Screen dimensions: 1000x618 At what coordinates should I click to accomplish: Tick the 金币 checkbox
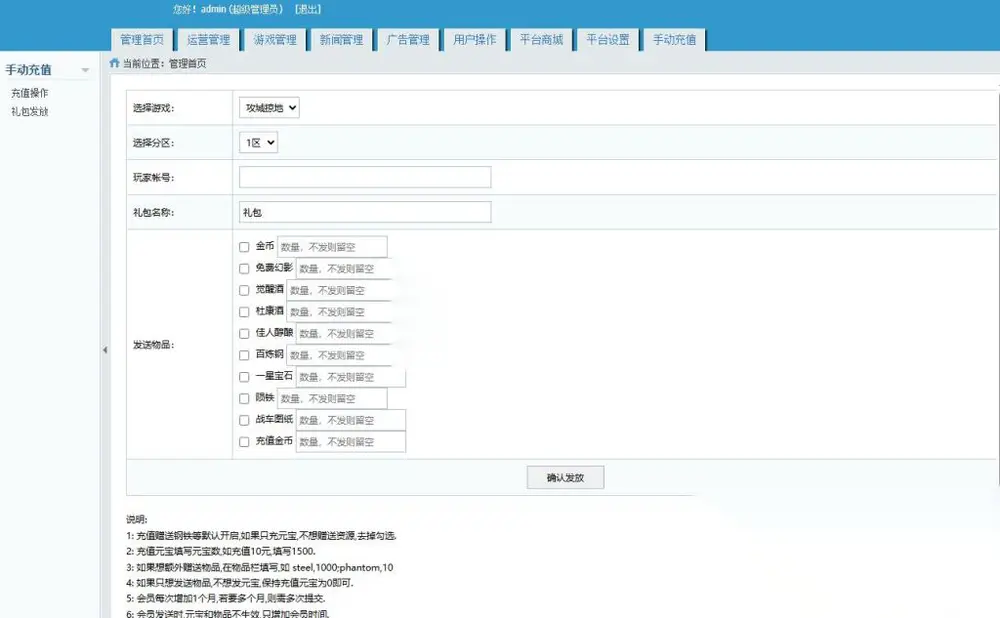pos(244,247)
